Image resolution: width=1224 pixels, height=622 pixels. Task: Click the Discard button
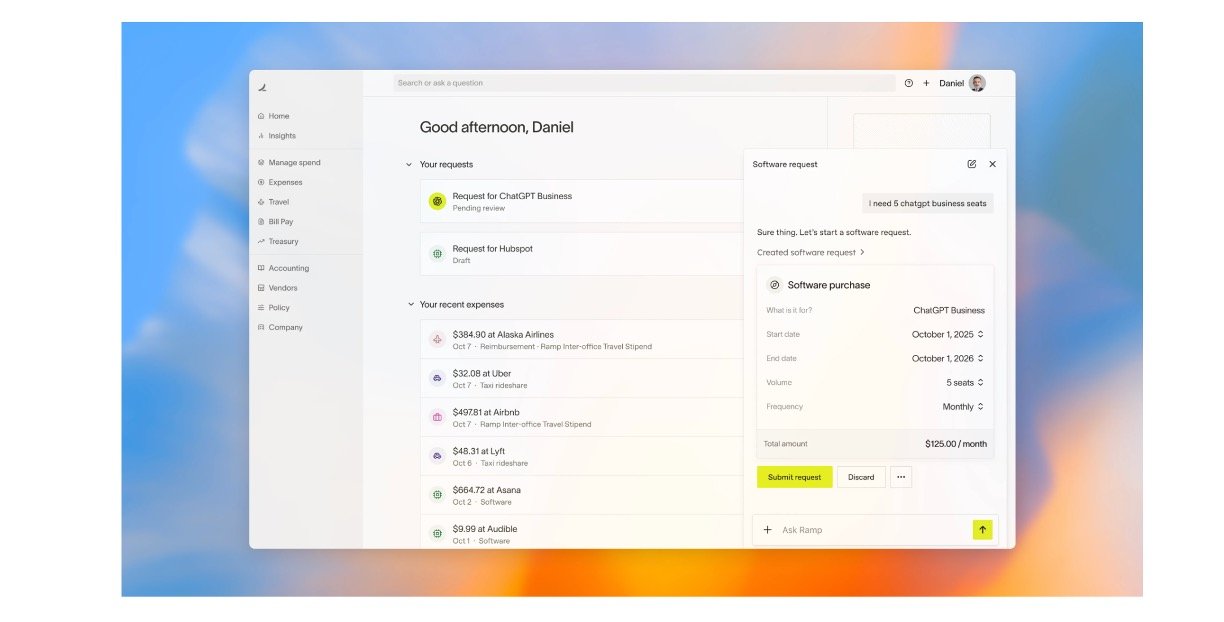[x=861, y=477]
